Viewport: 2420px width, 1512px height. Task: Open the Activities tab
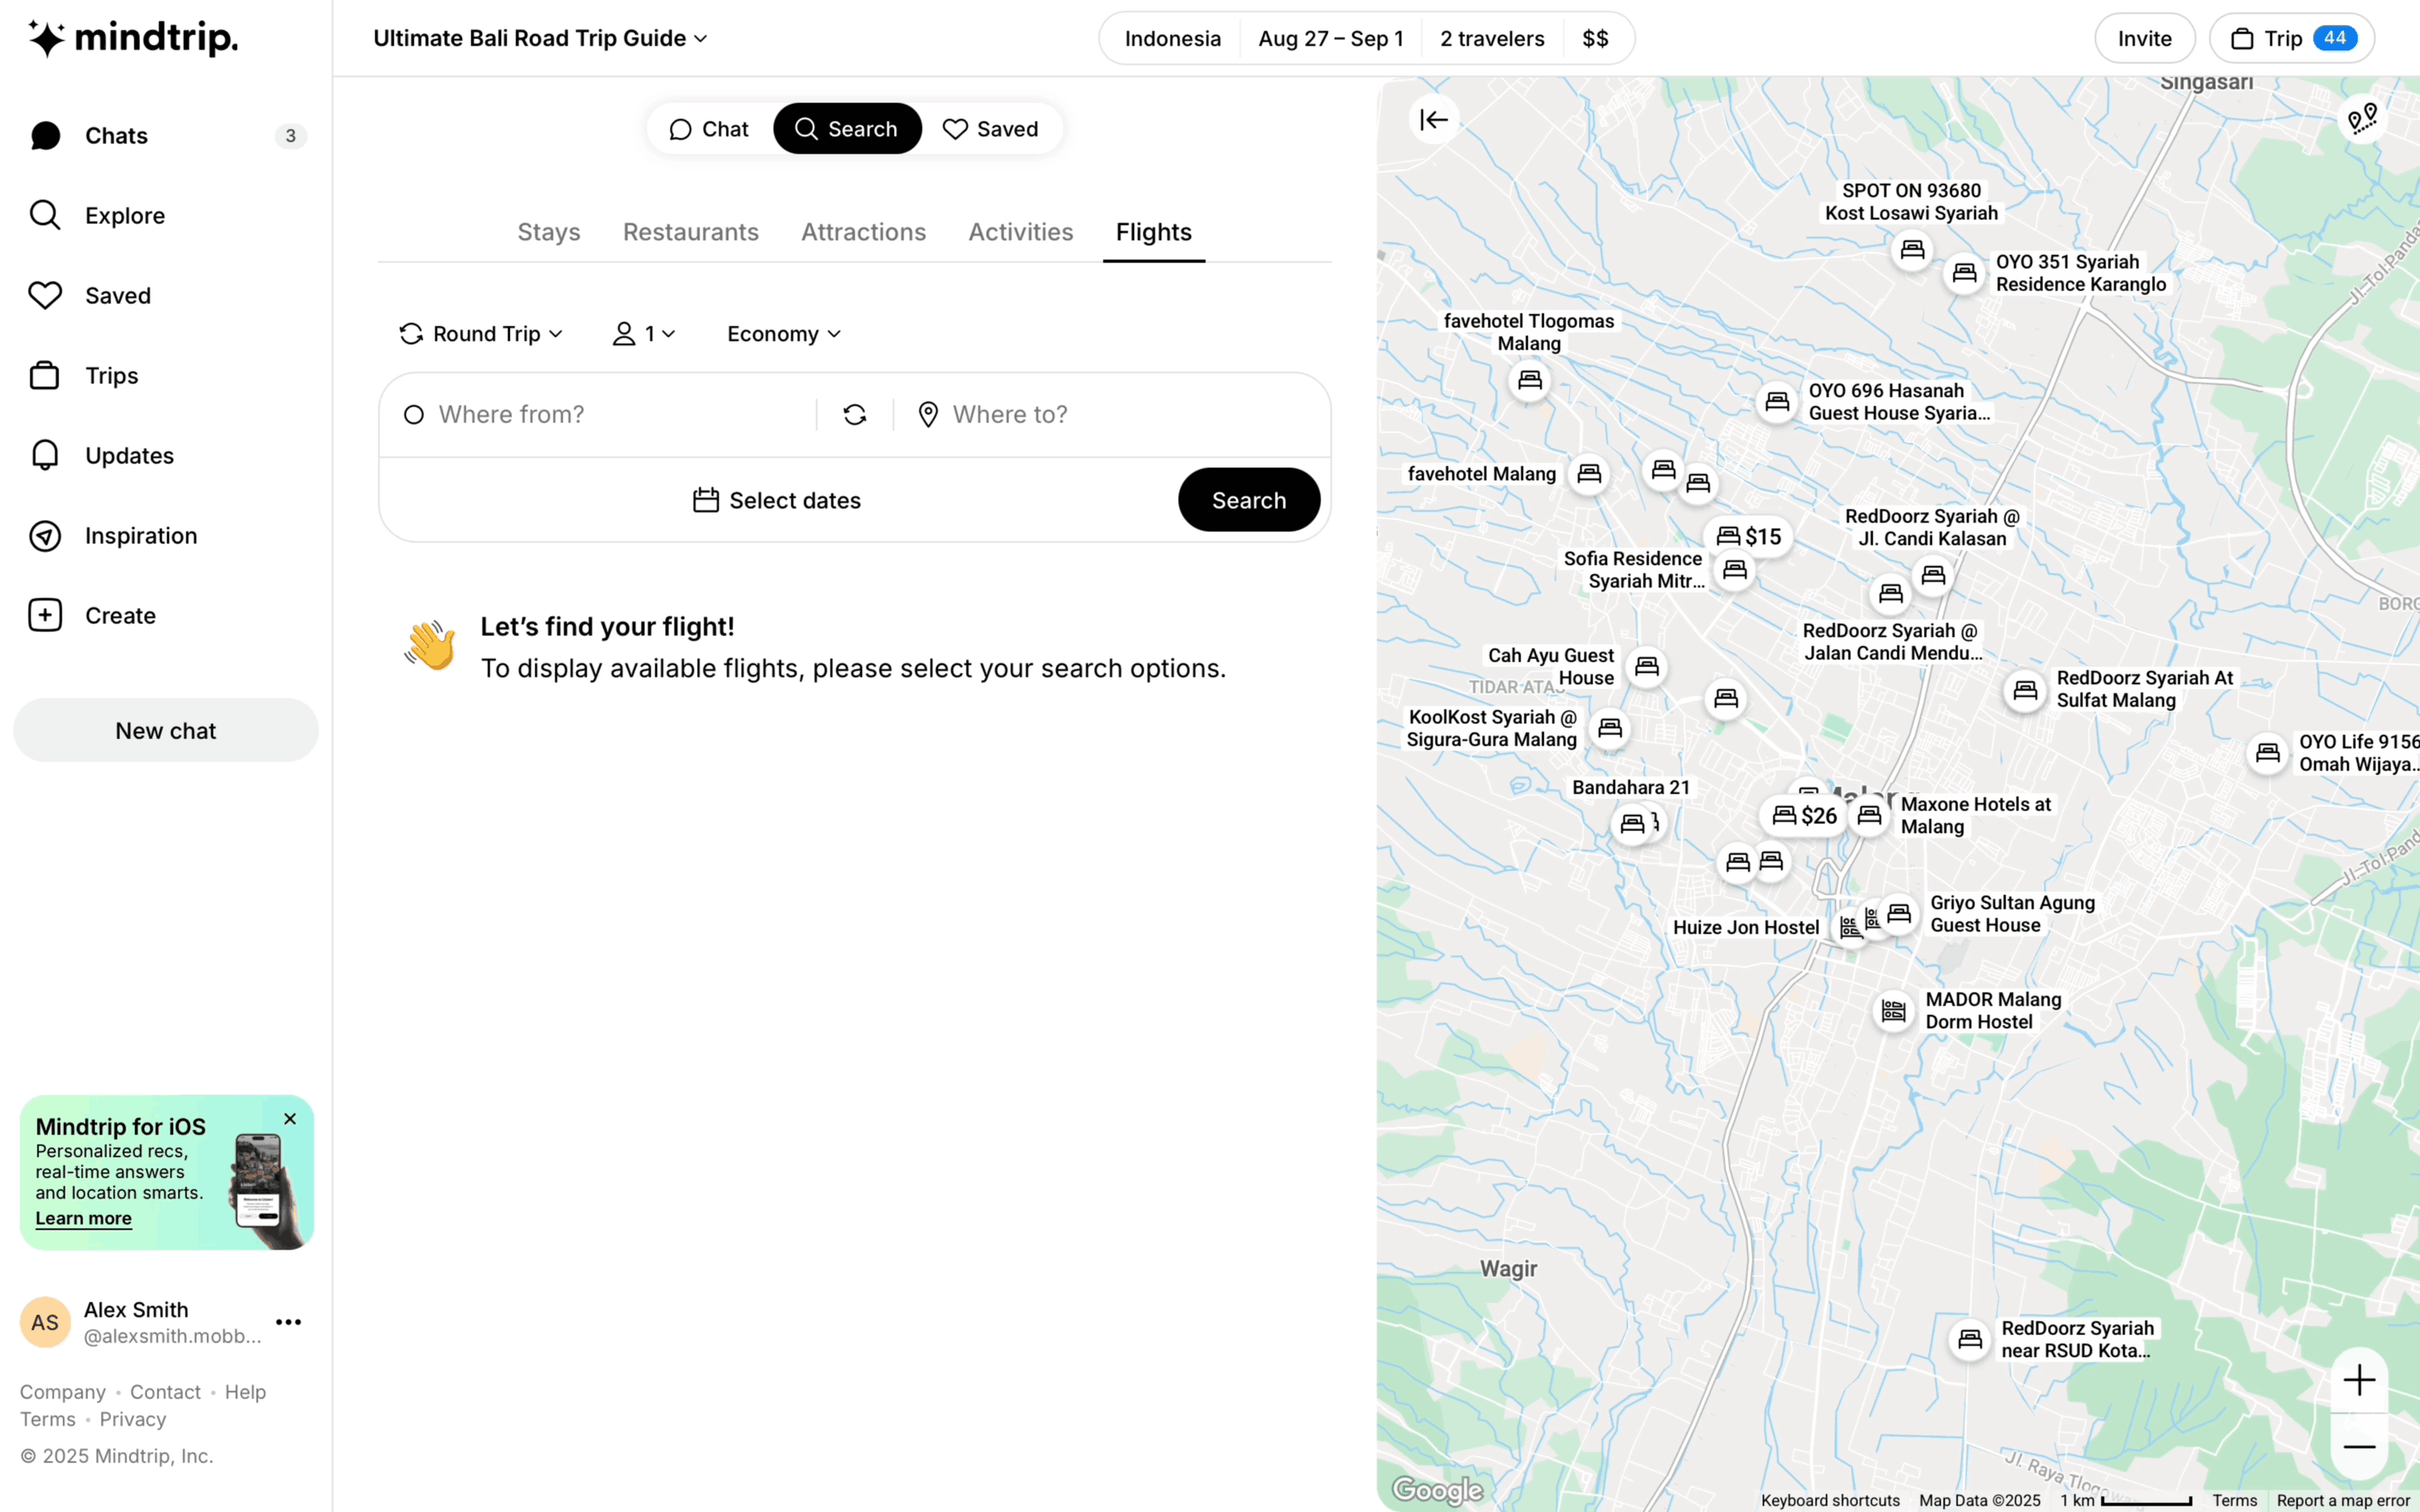point(1020,232)
